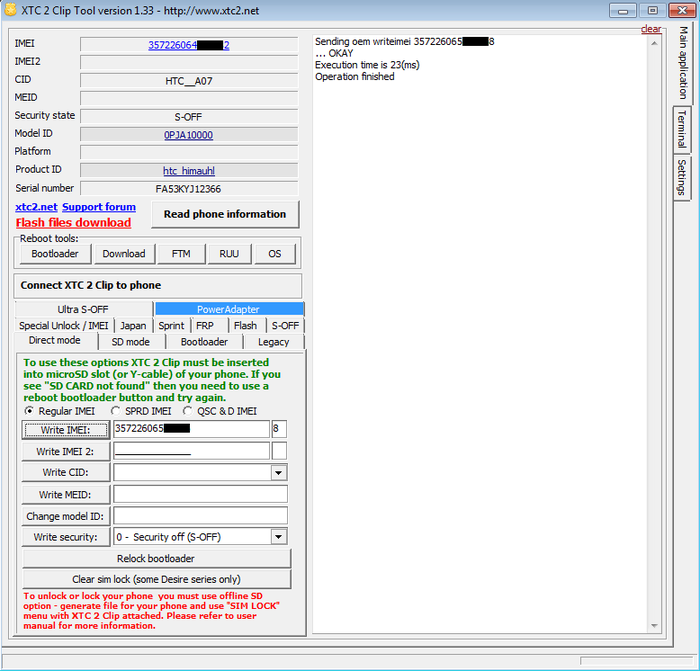Clear the log using the clear link
Viewport: 700px width, 671px height.
click(x=651, y=29)
